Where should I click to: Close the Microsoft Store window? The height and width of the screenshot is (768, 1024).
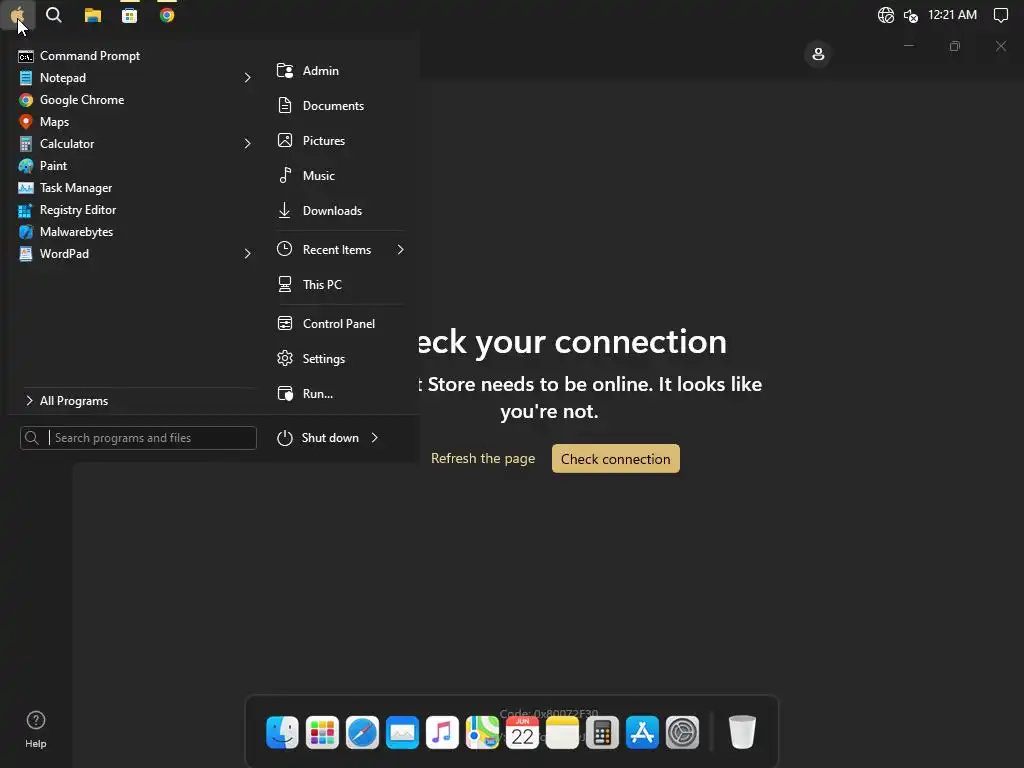(x=1000, y=46)
